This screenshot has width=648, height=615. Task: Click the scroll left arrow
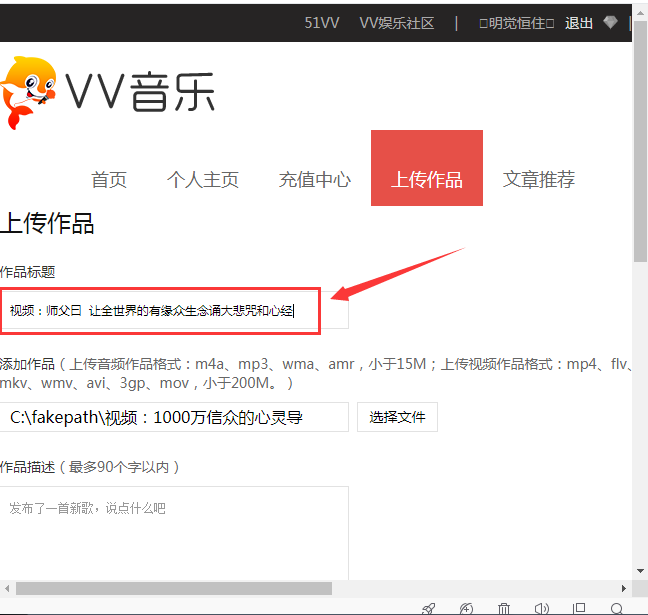coord(7,588)
